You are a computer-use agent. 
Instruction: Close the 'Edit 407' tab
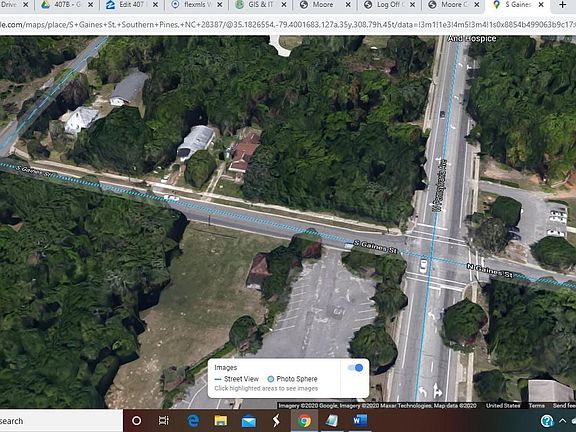tap(155, 5)
